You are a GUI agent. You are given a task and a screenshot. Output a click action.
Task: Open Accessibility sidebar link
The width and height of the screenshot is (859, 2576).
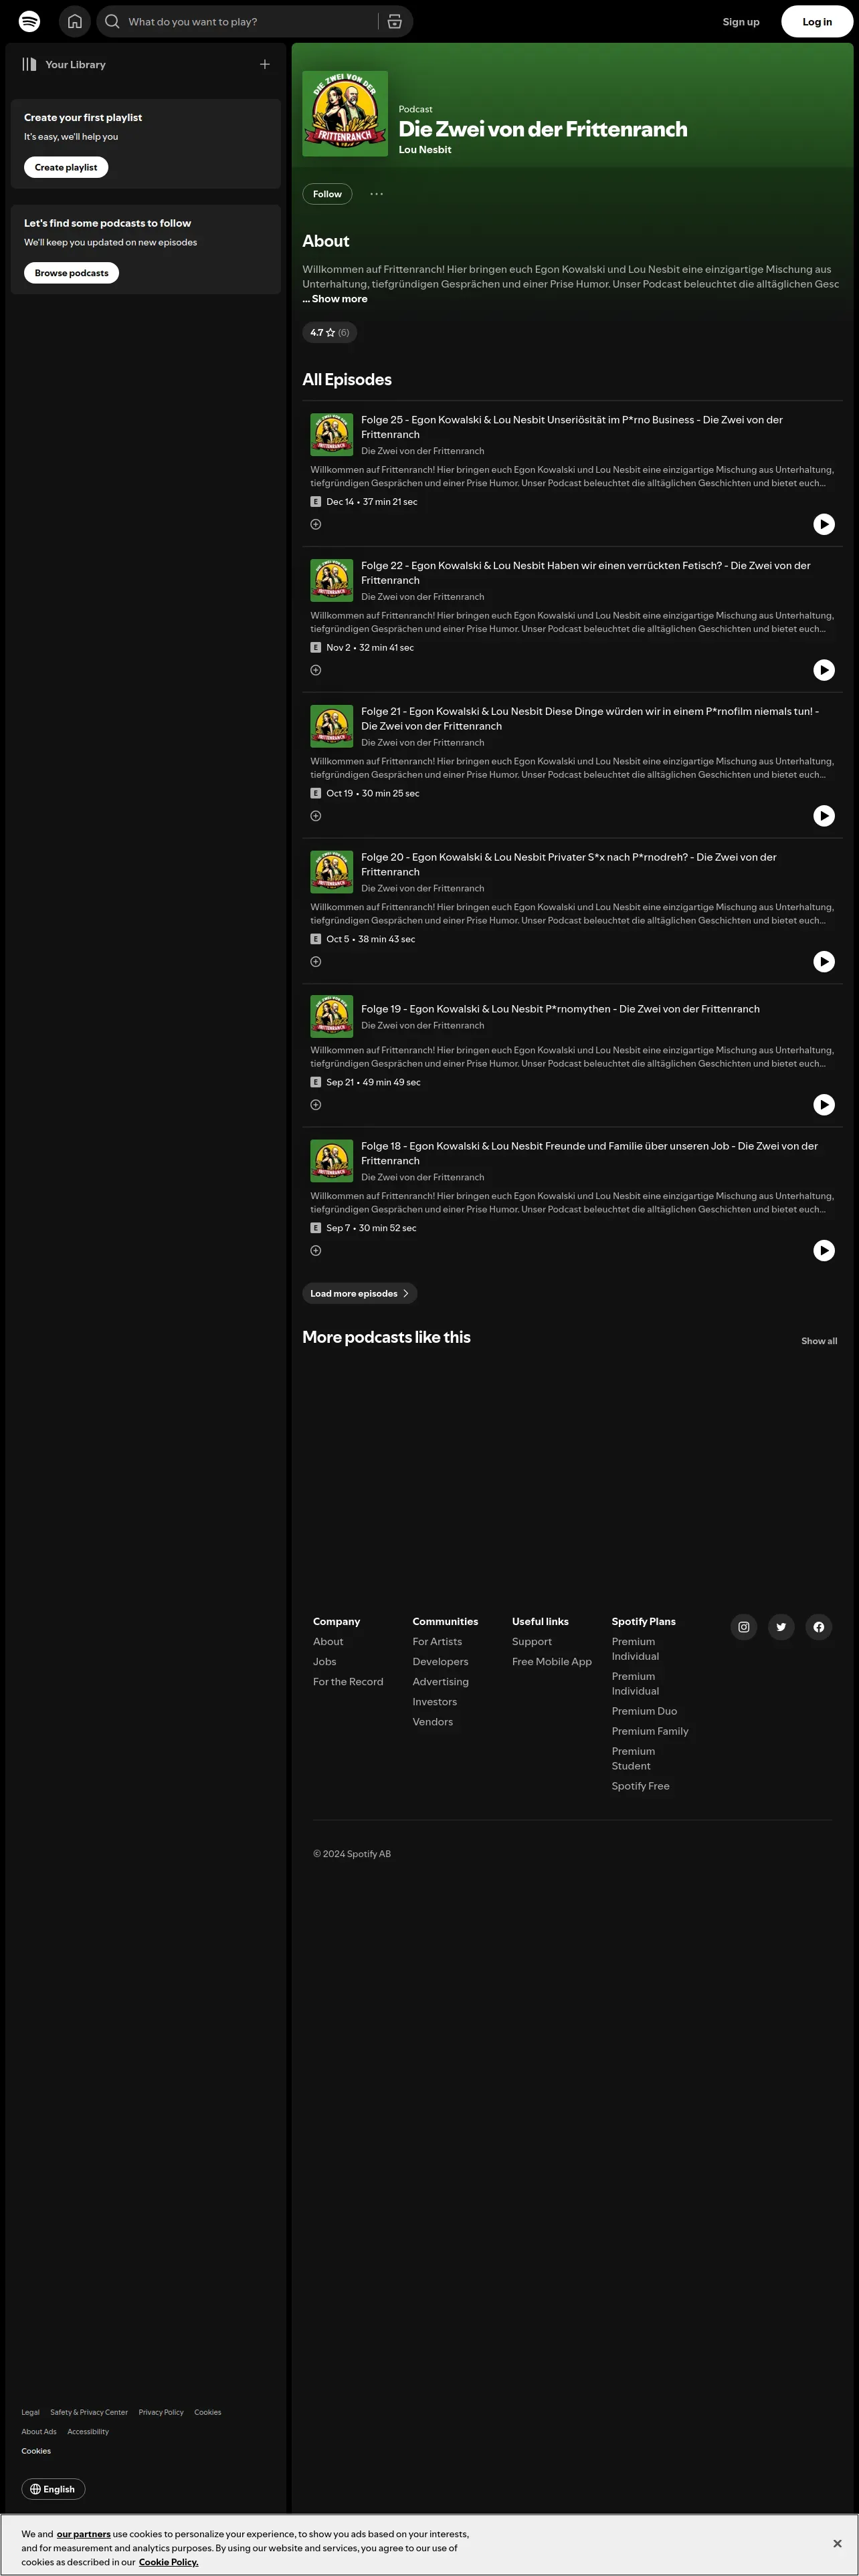pyautogui.click(x=88, y=2431)
